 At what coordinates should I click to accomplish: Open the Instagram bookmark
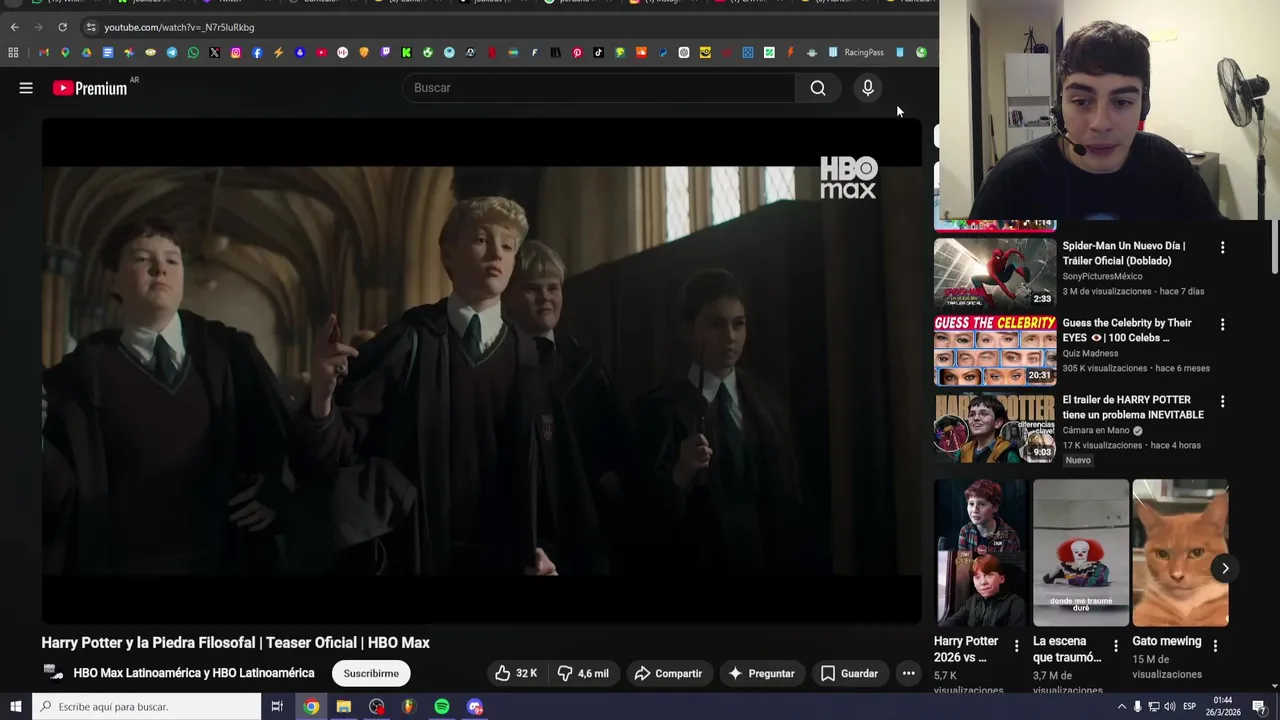point(236,52)
